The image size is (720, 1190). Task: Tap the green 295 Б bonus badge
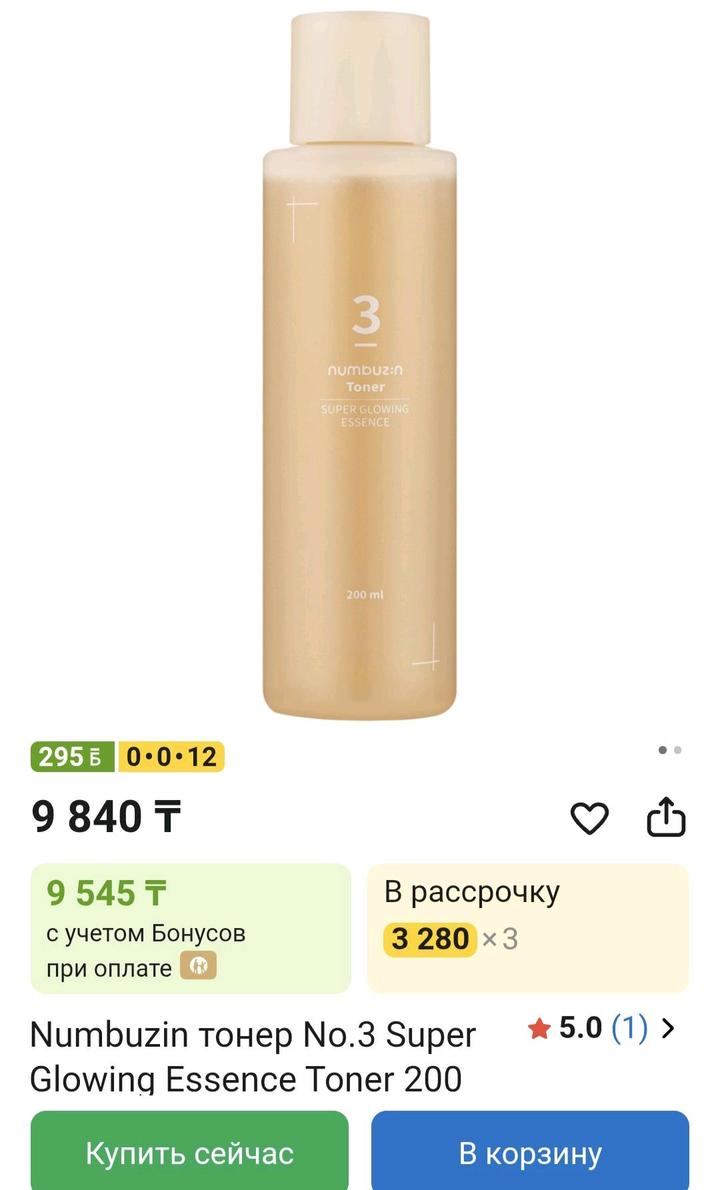coord(72,757)
